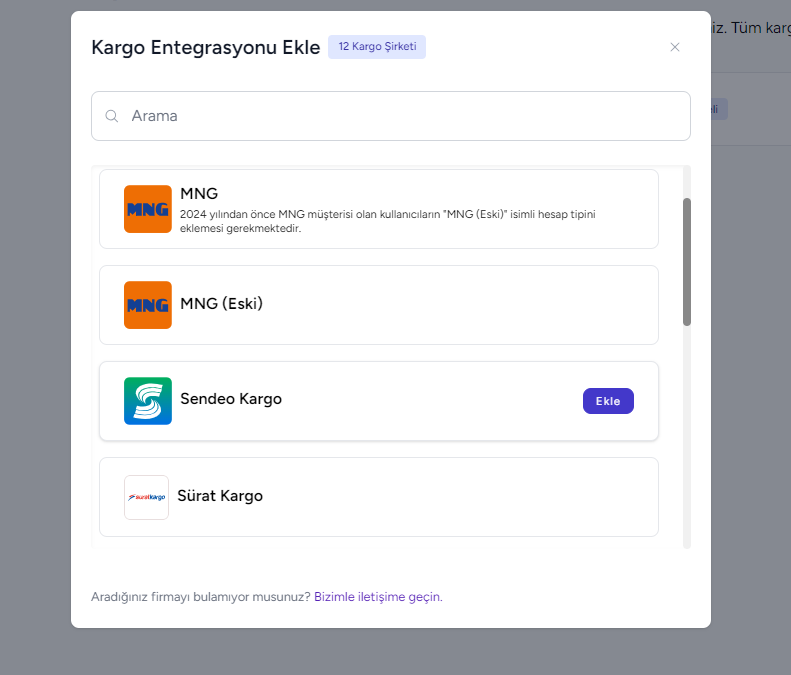The height and width of the screenshot is (675, 791).
Task: Click the magnifier icon in search box
Action: click(112, 116)
